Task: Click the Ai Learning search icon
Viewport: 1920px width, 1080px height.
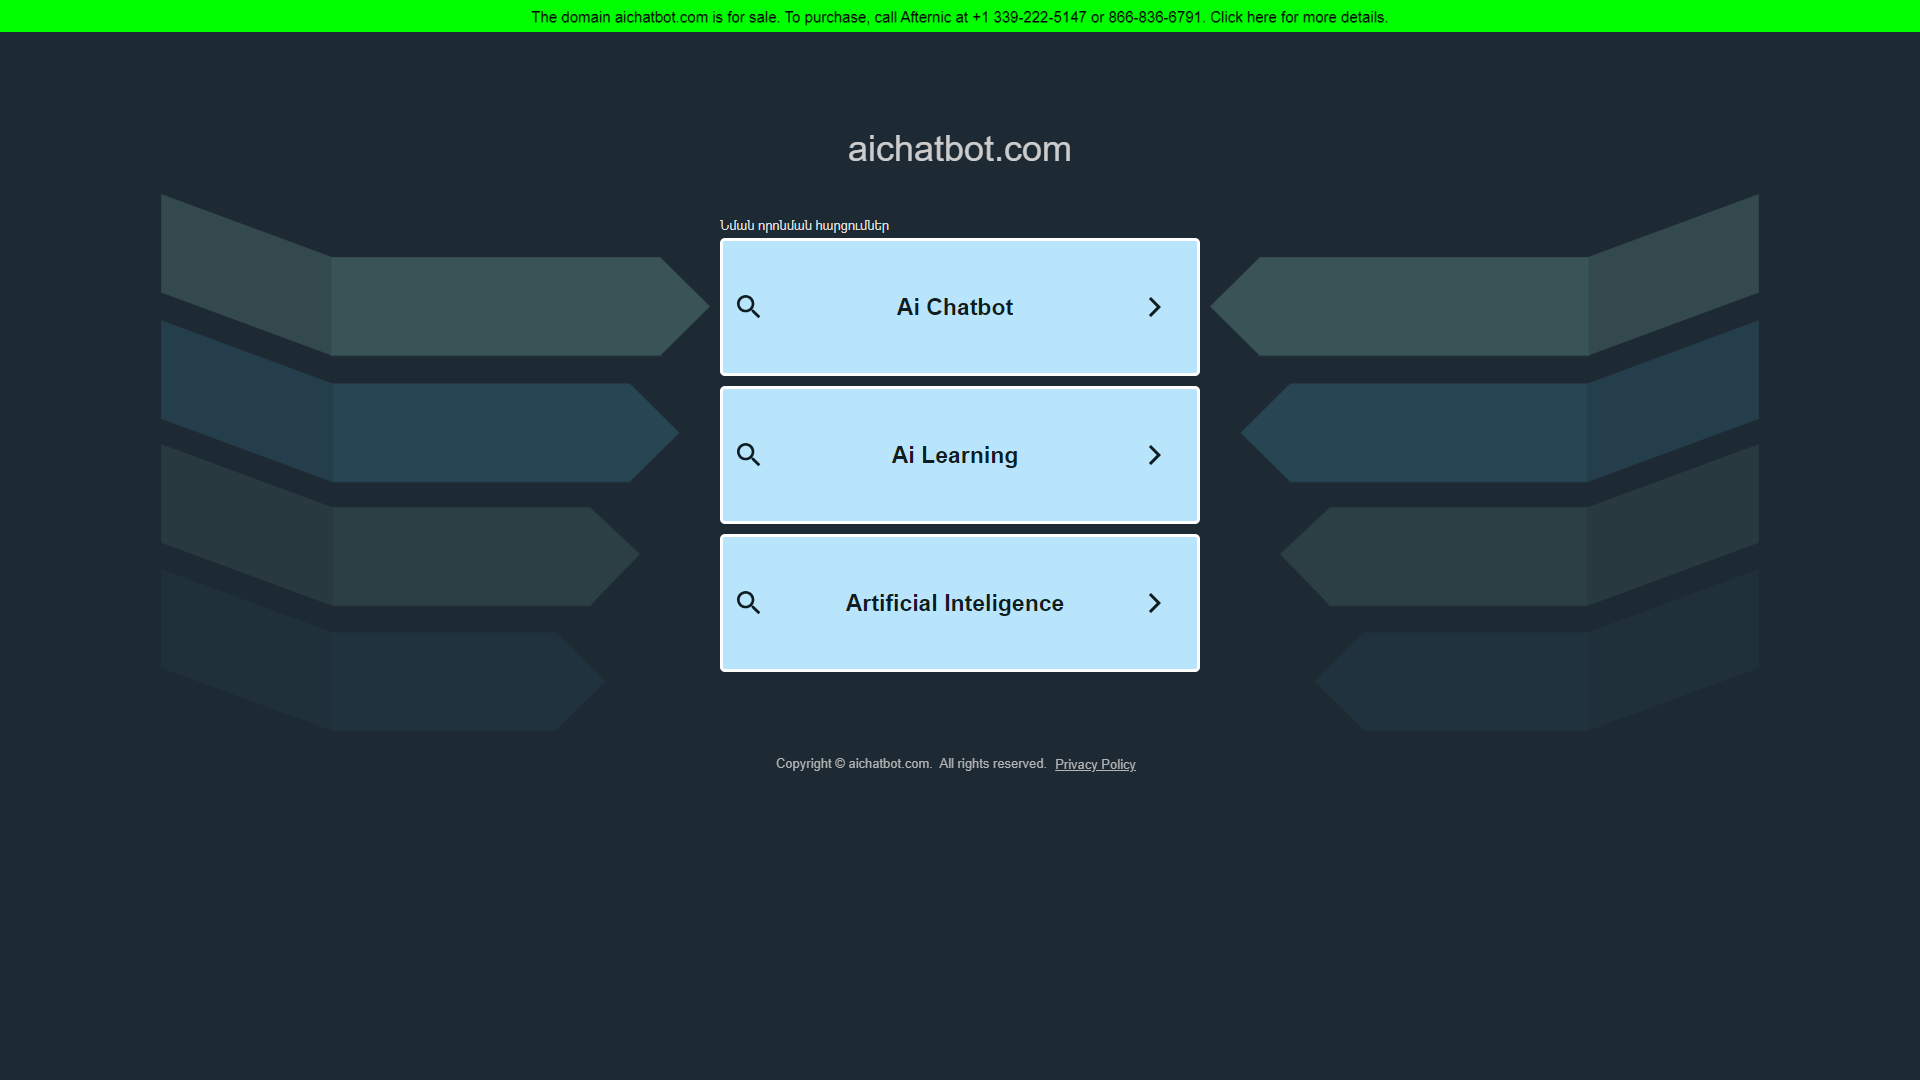Action: [748, 454]
